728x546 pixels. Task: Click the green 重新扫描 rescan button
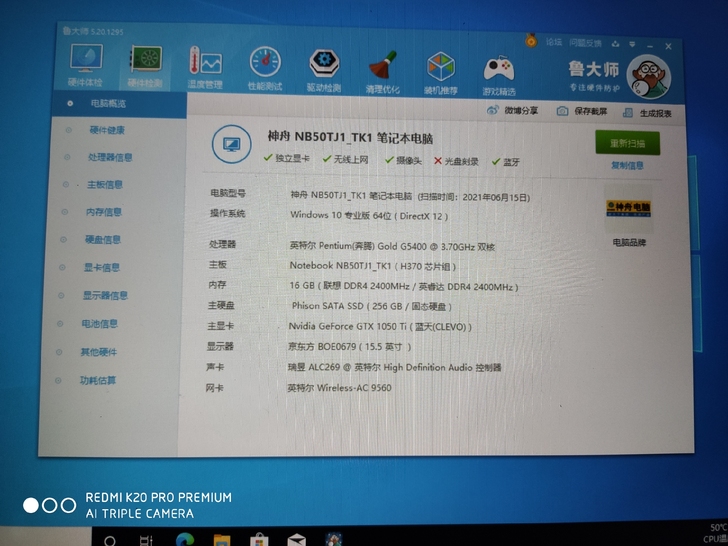click(627, 143)
